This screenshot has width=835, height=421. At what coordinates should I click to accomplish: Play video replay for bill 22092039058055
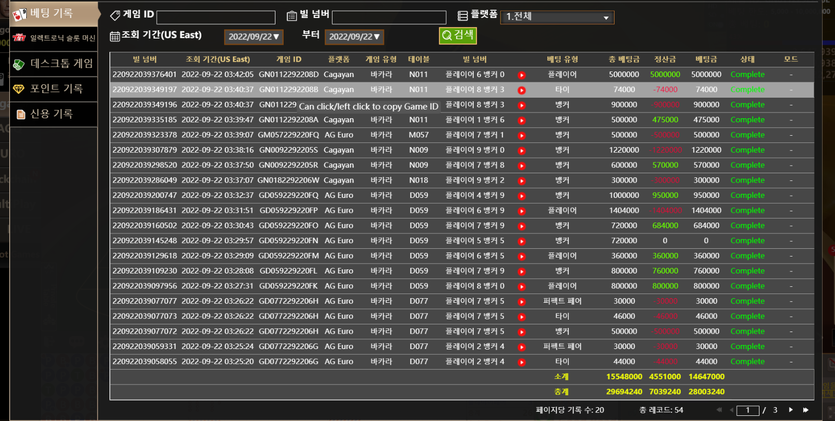[521, 362]
